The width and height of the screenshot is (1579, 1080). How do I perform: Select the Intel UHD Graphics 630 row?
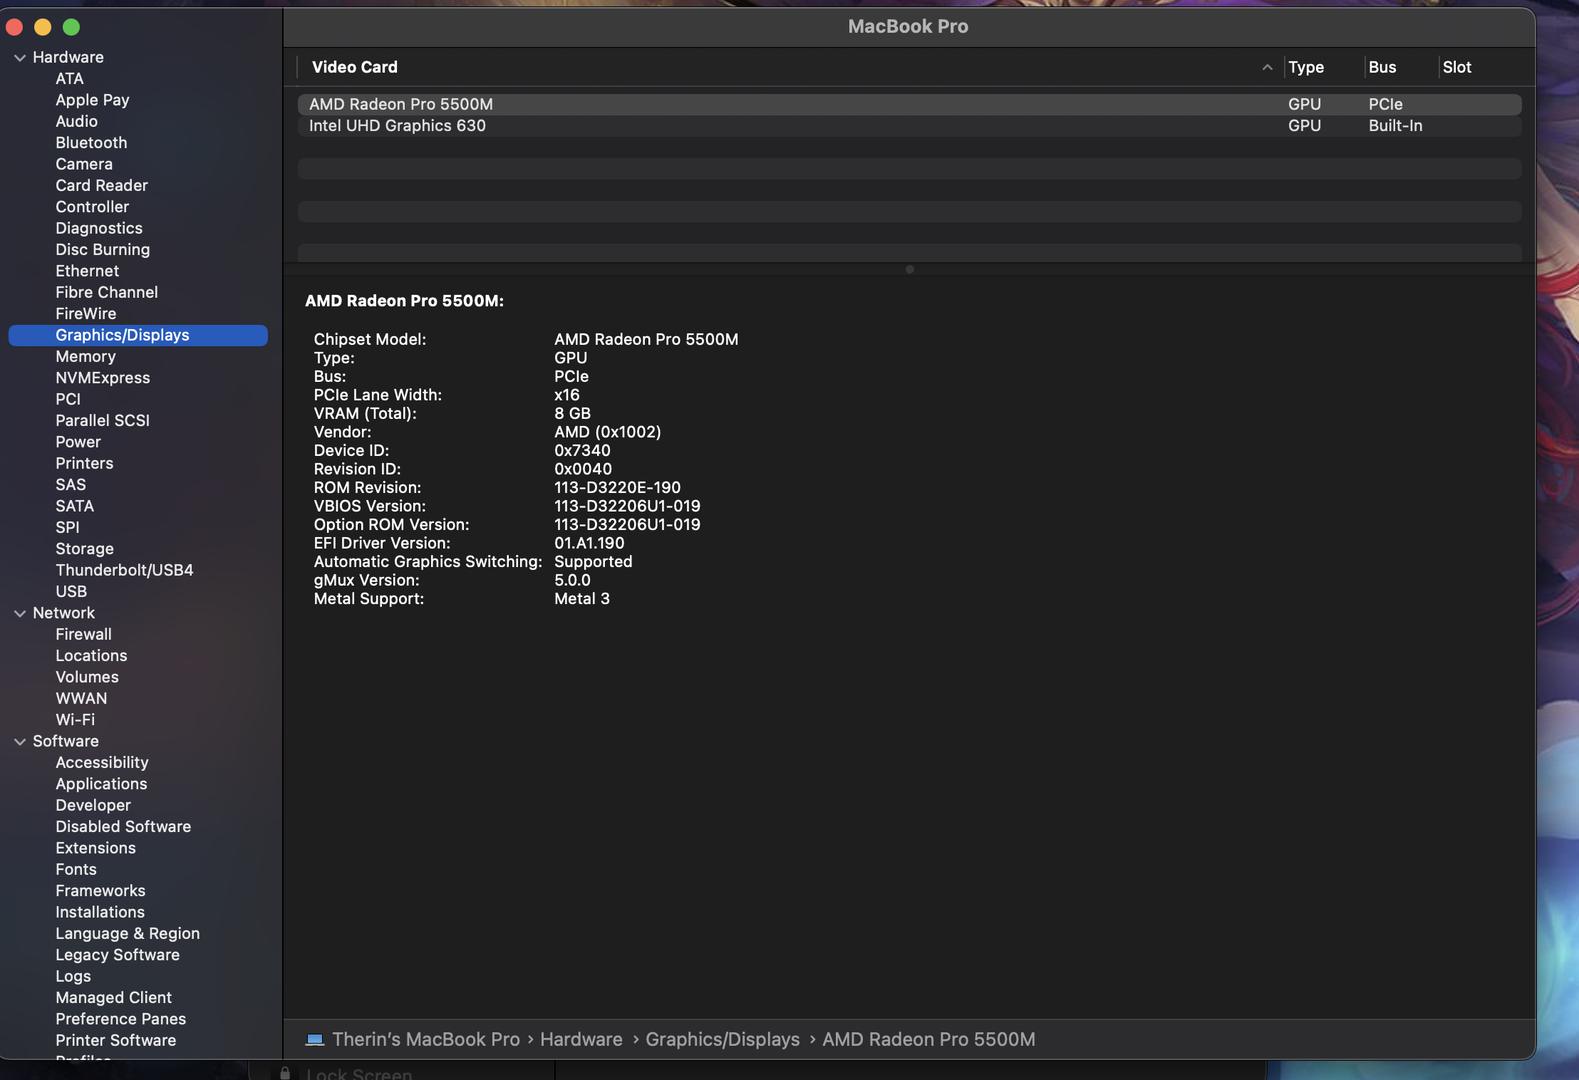tap(909, 126)
